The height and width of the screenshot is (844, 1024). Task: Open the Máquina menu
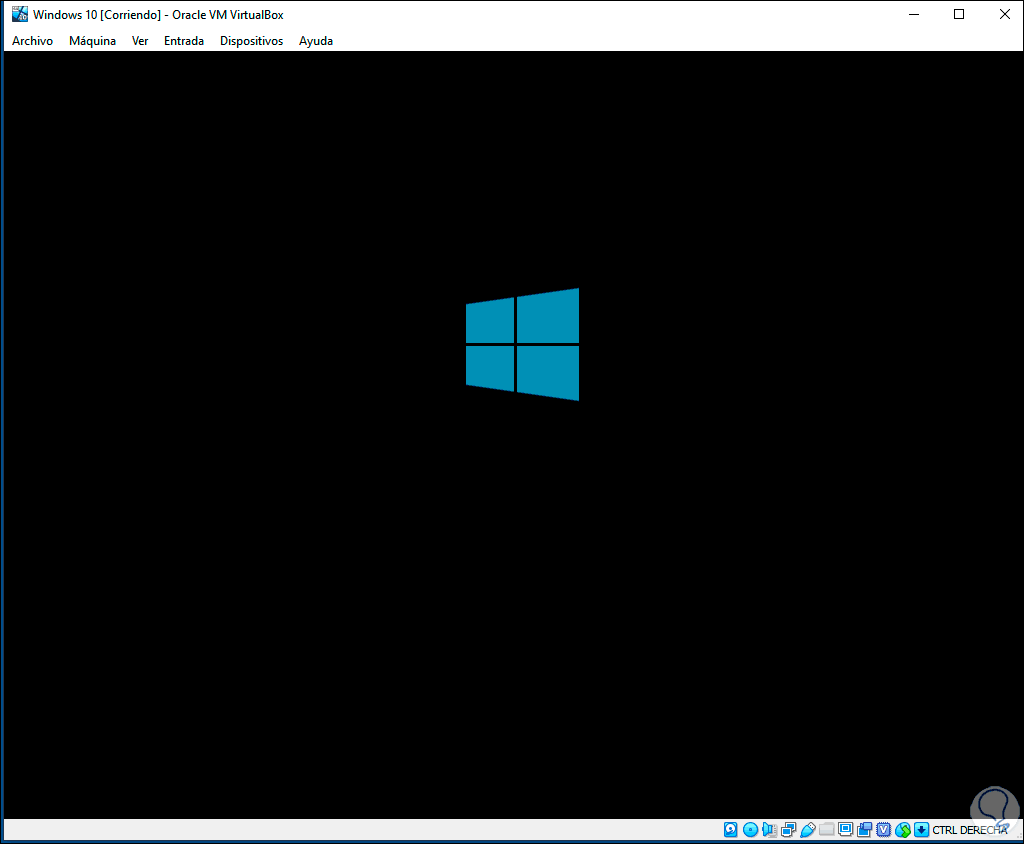point(93,41)
